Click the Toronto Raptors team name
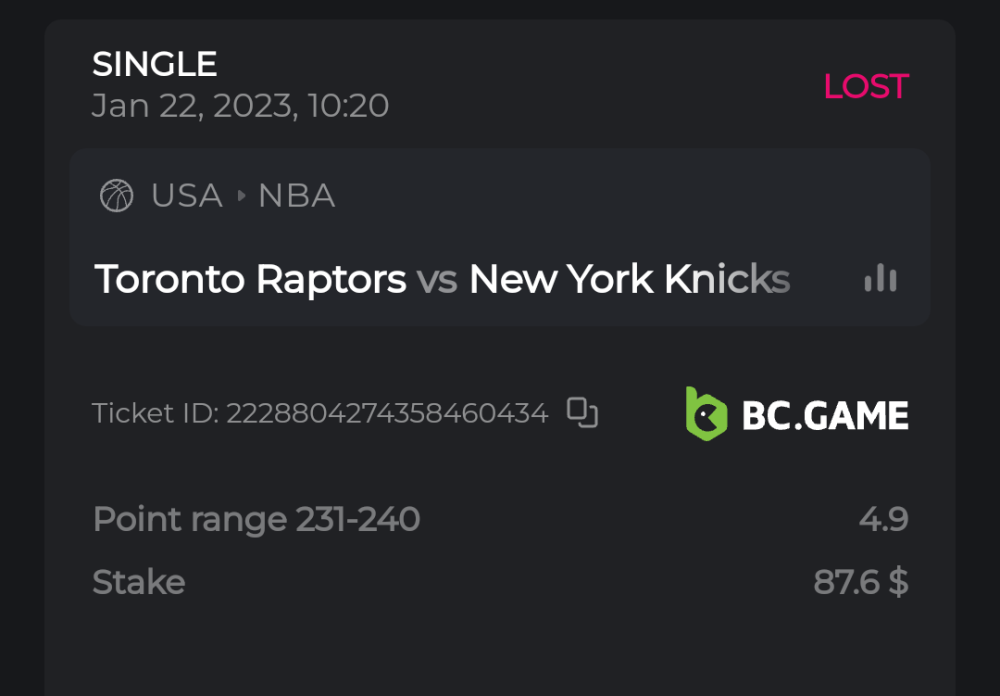Image resolution: width=1000 pixels, height=696 pixels. click(x=250, y=280)
